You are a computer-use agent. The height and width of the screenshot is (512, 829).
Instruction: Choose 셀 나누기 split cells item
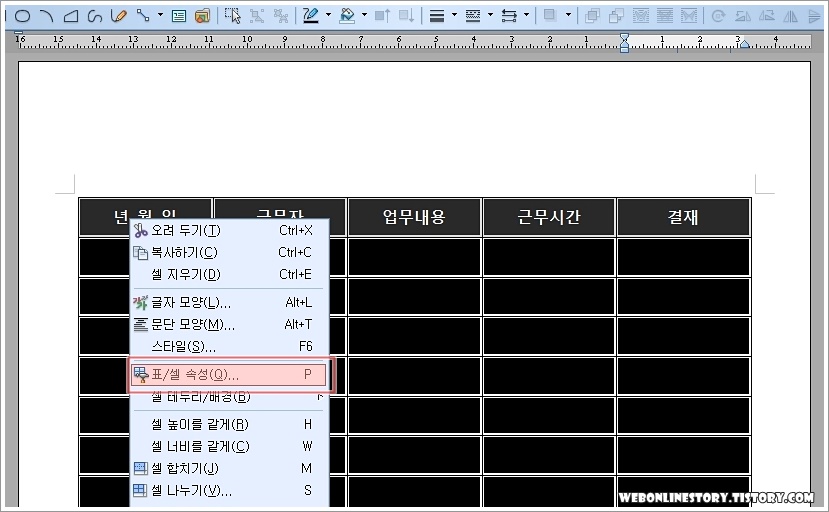pos(228,490)
